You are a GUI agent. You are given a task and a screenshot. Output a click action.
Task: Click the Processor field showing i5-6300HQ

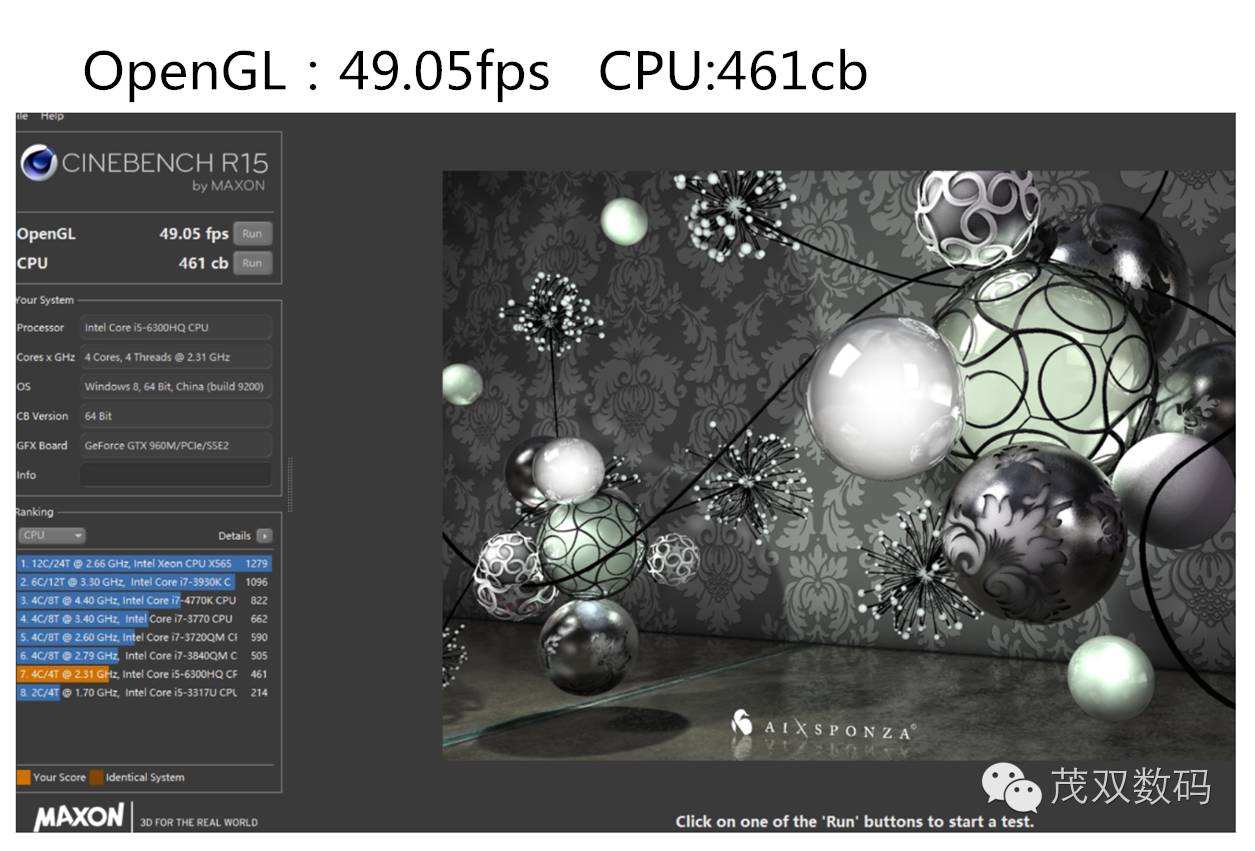click(x=175, y=327)
